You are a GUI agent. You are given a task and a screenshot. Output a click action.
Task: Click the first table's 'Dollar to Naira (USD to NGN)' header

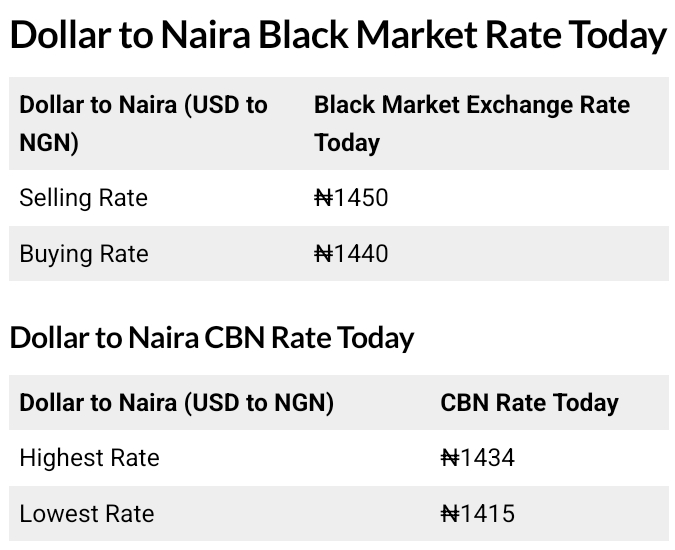tap(143, 123)
